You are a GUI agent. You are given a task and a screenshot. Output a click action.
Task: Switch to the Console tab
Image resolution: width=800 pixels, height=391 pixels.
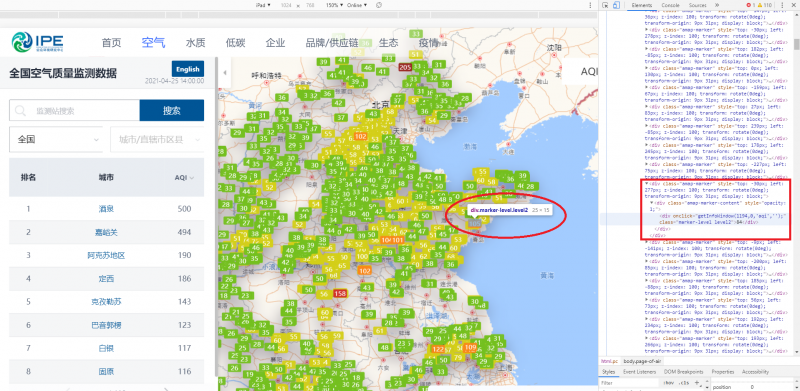(670, 5)
